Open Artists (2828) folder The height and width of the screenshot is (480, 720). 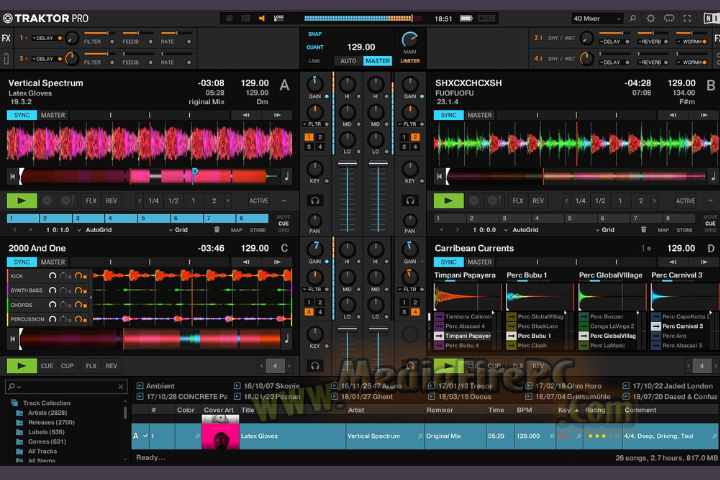tap(47, 412)
